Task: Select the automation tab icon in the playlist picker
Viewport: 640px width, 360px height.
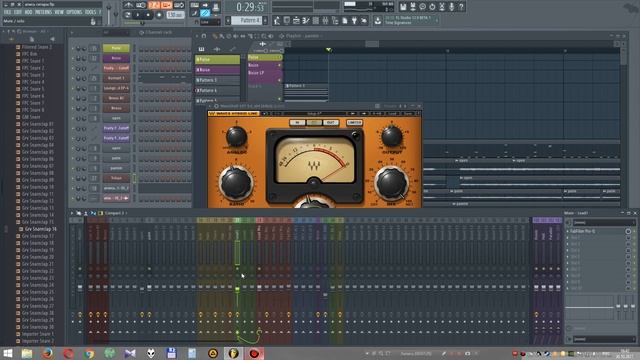Action: coord(233,49)
